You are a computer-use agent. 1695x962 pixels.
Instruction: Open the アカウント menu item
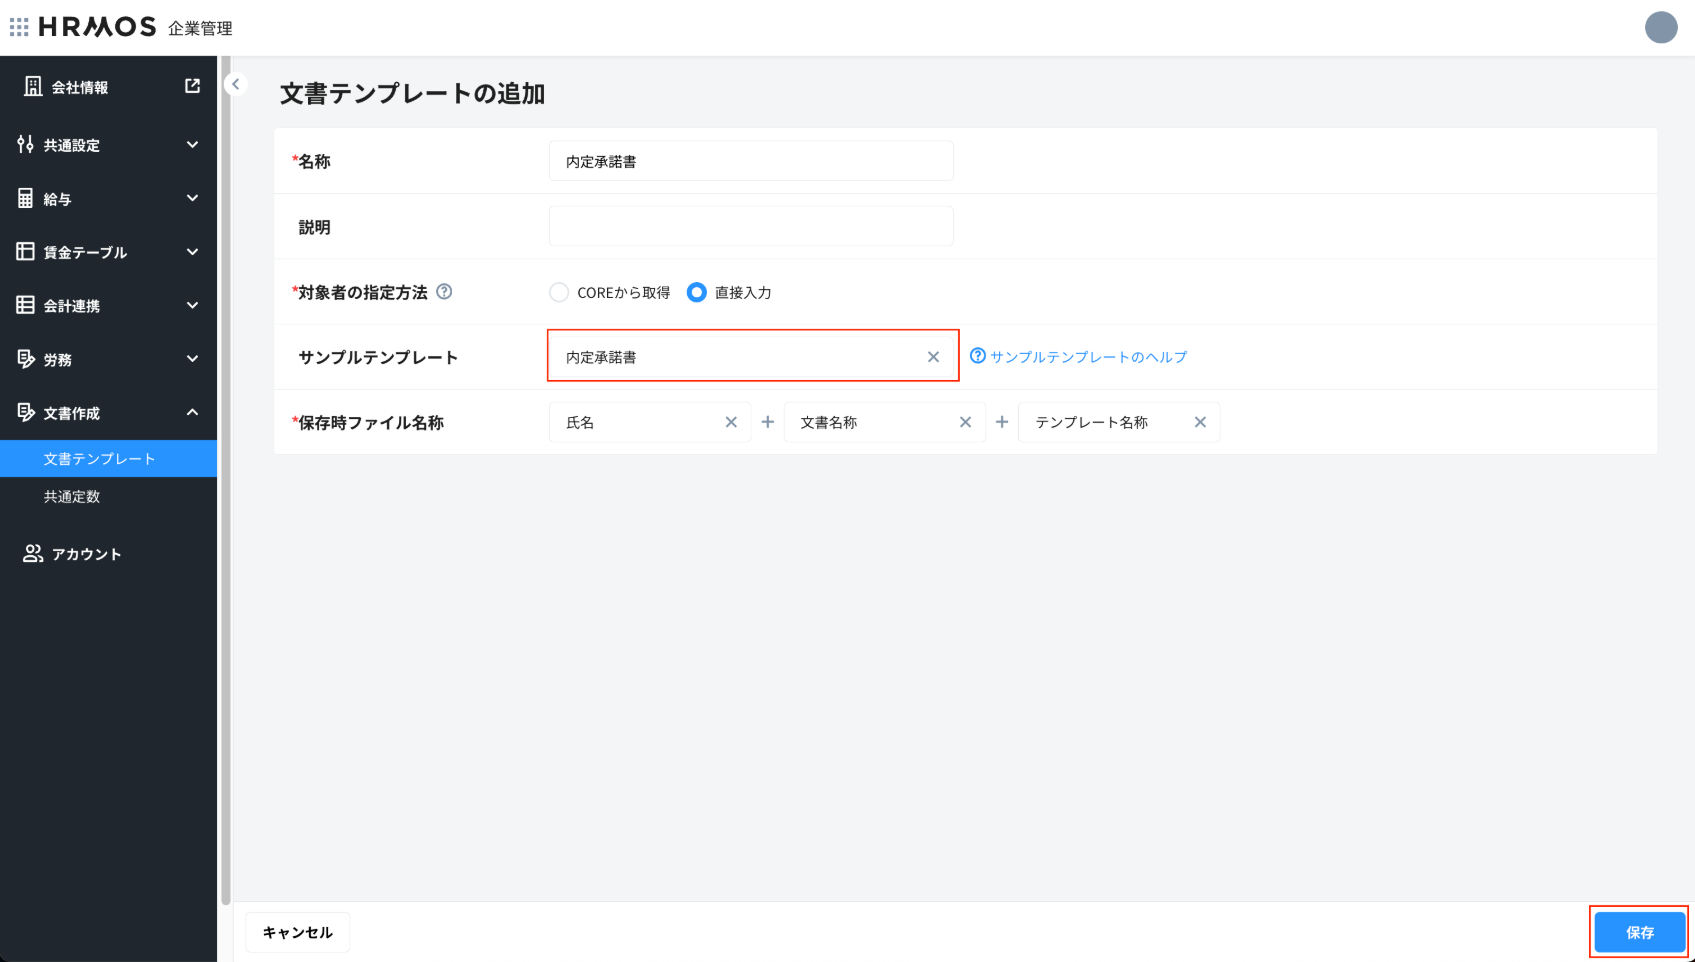[x=86, y=554]
